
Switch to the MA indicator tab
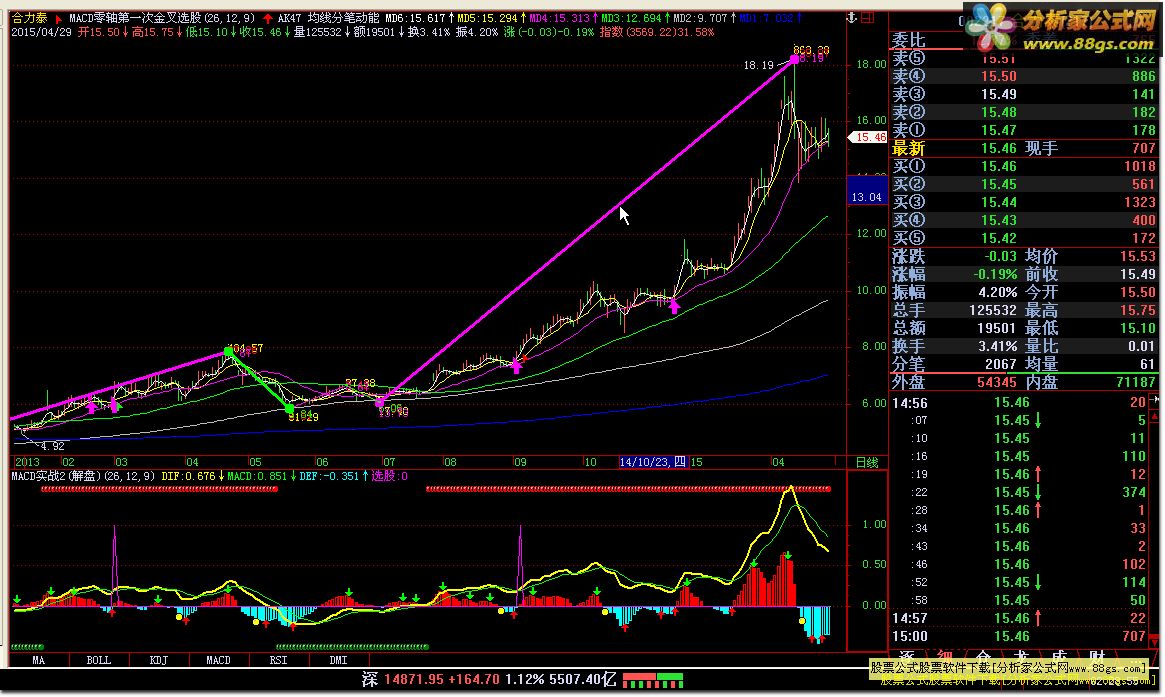pyautogui.click(x=39, y=660)
